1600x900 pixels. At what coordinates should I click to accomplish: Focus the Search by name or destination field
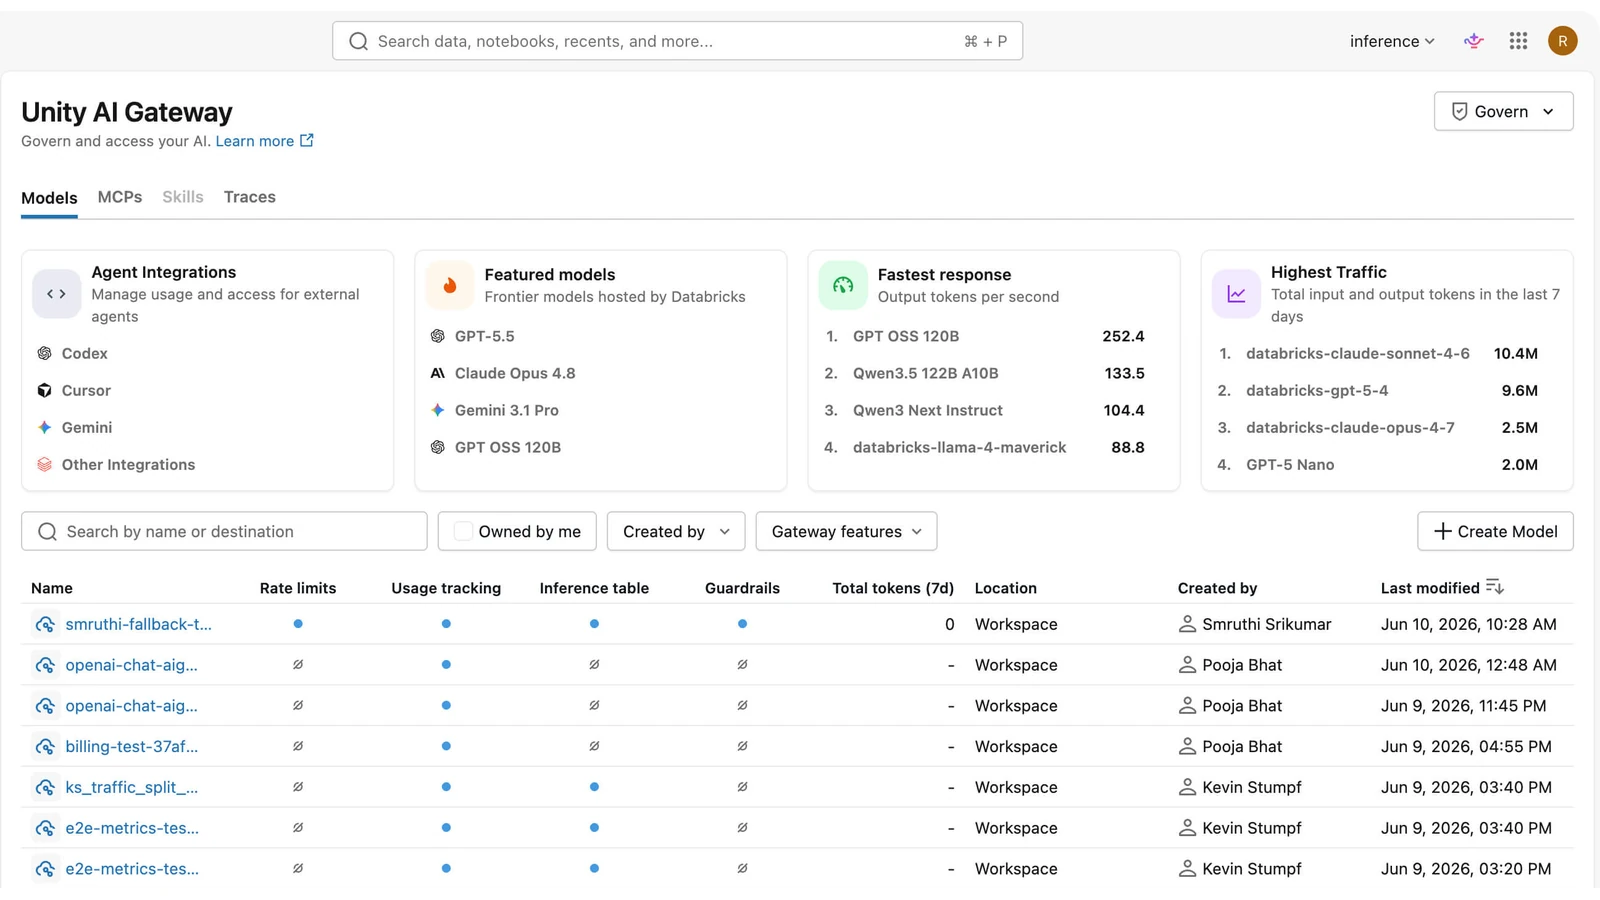click(224, 532)
